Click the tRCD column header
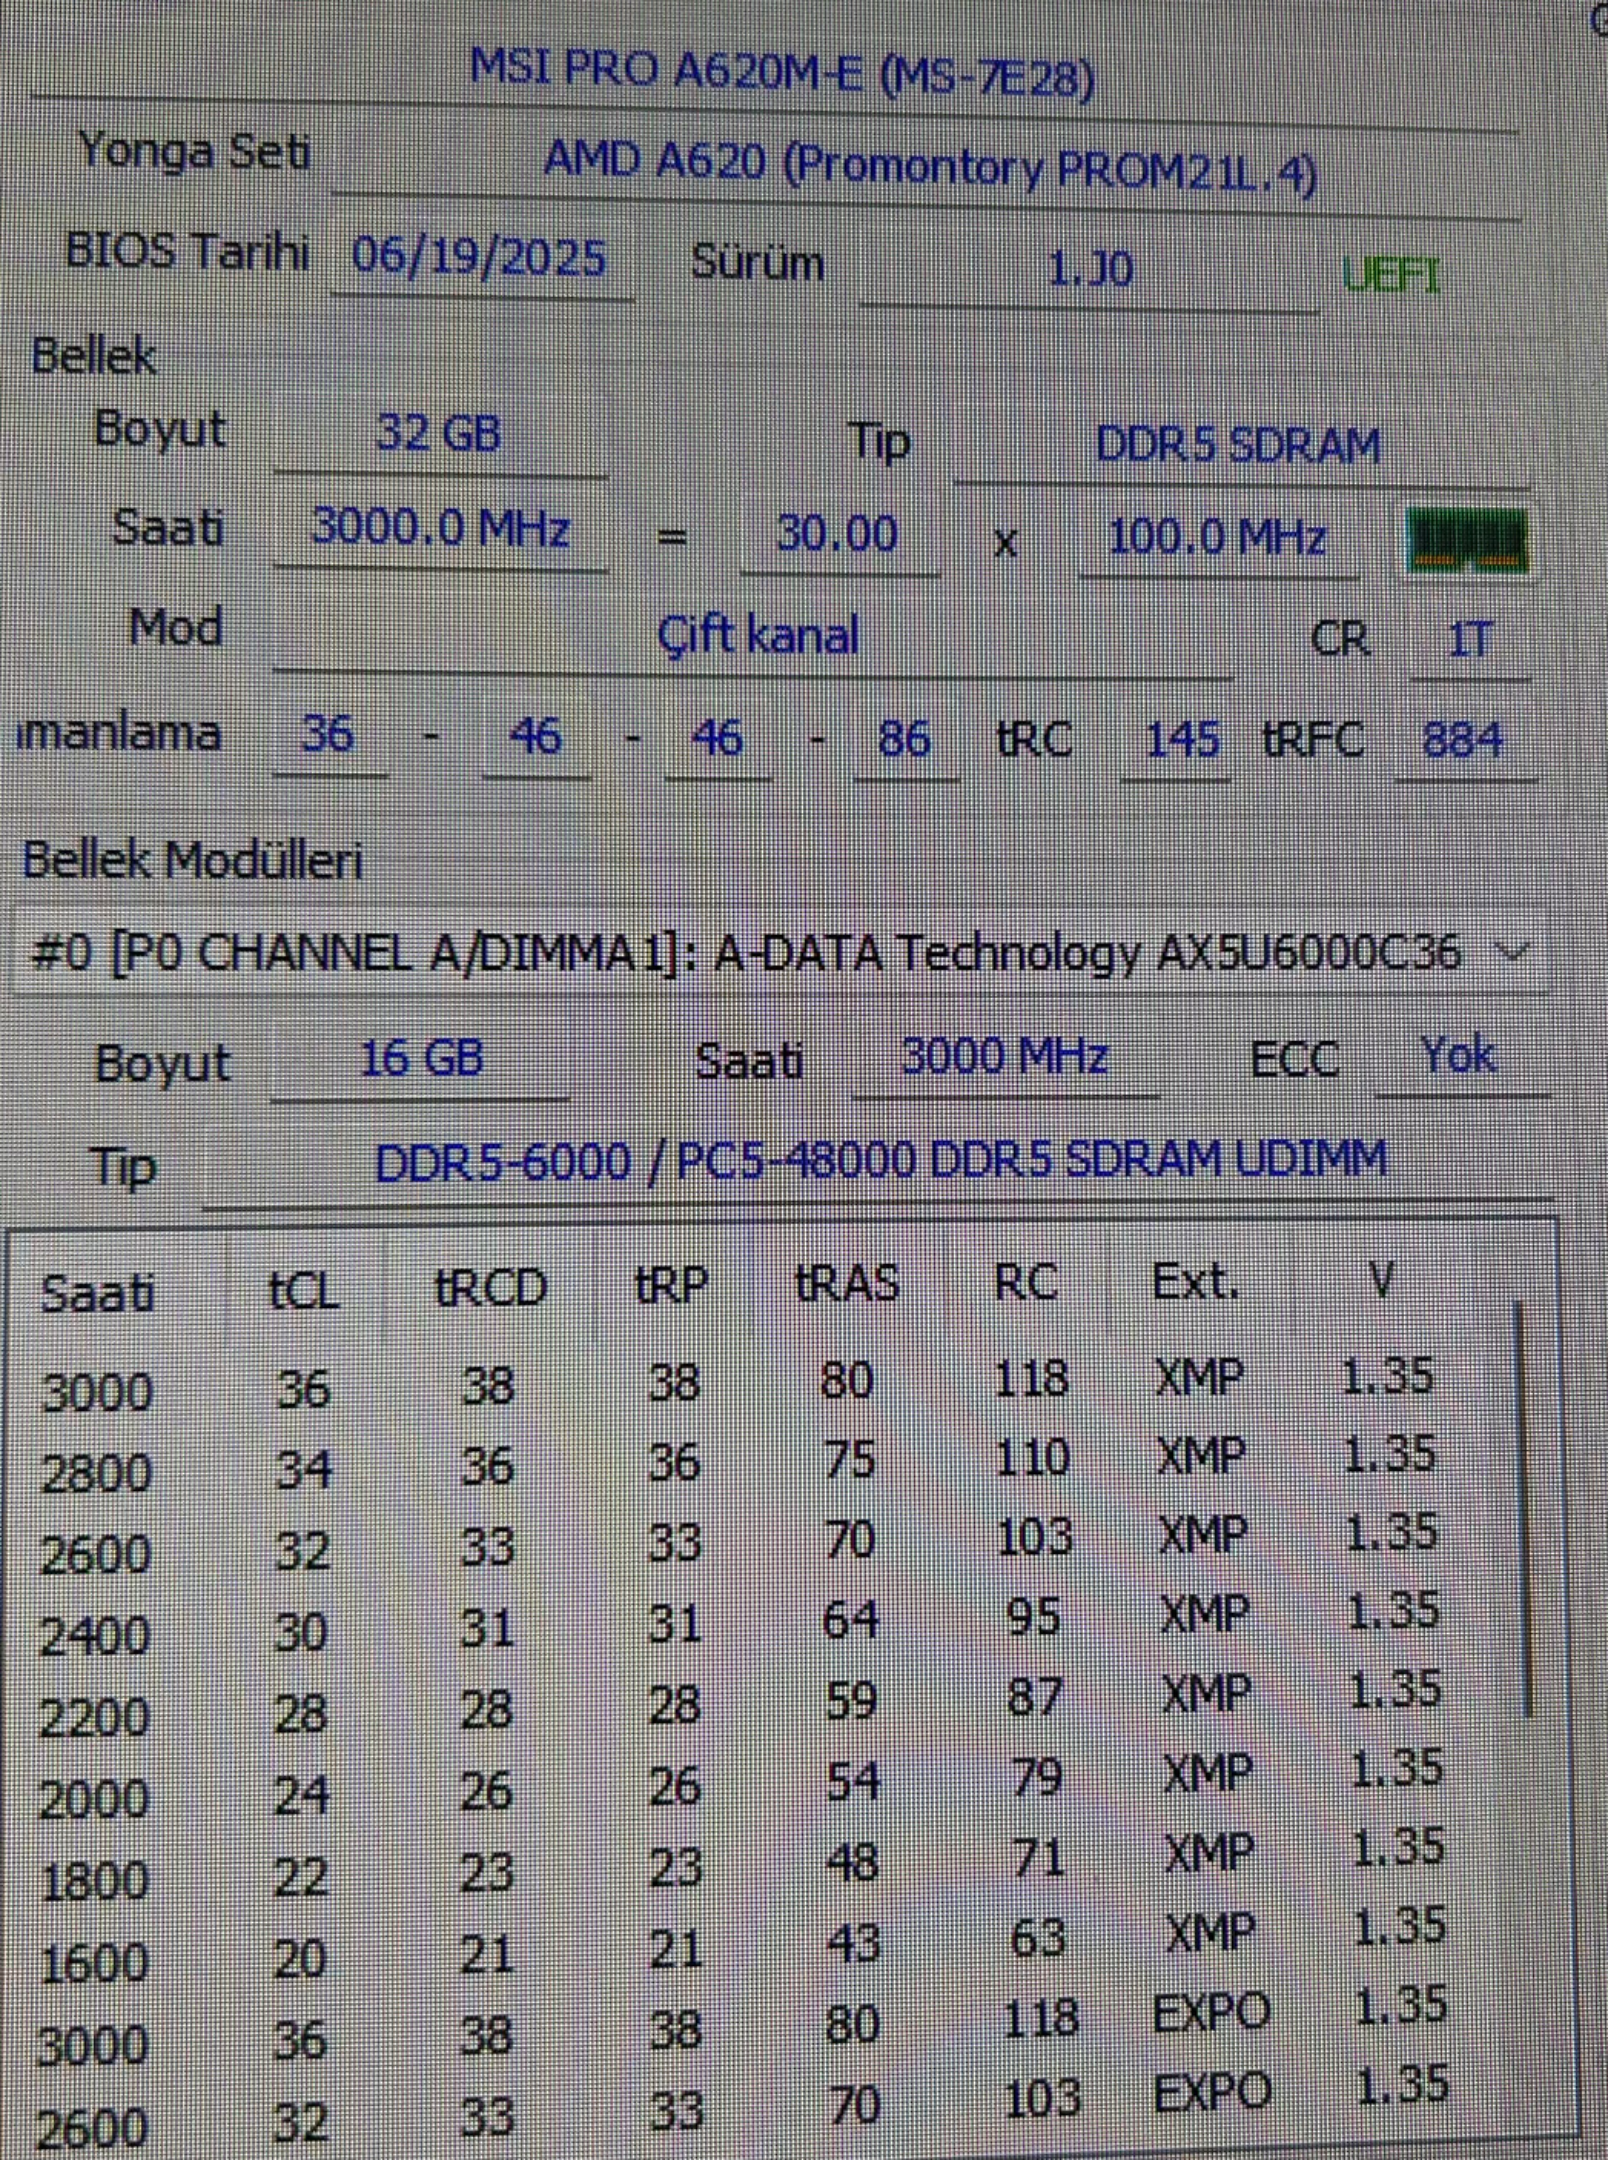 click(x=490, y=1287)
